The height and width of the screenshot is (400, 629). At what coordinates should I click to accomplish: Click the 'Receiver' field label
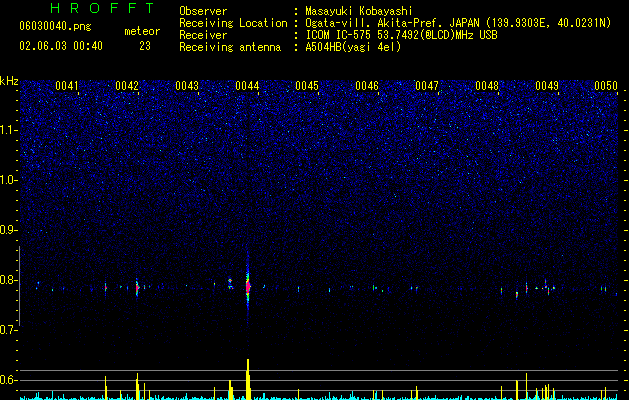point(203,35)
